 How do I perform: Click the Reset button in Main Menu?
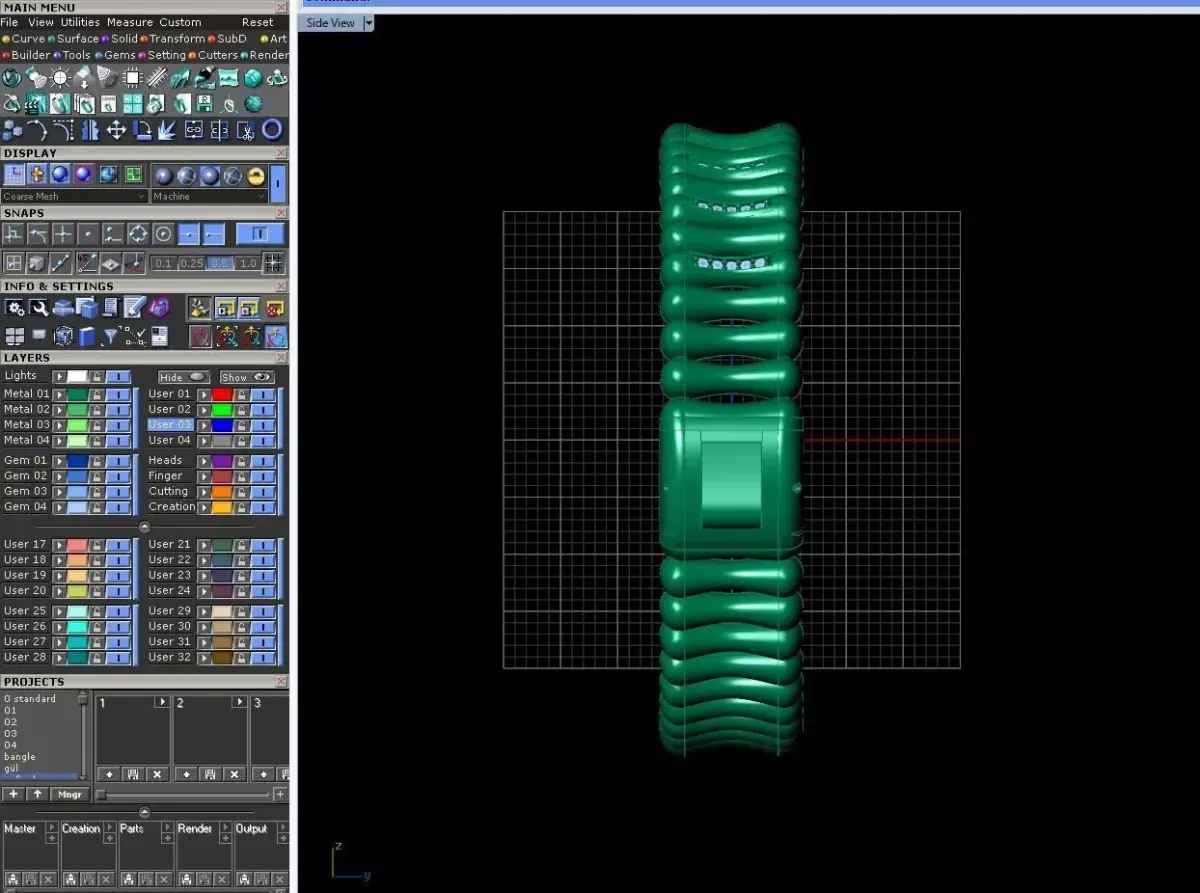[x=257, y=22]
